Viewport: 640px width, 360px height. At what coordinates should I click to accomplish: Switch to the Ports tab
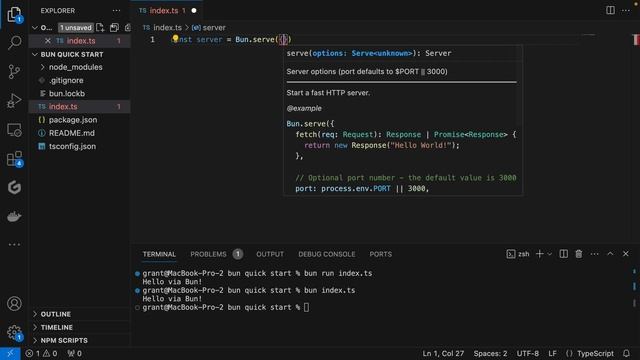(380, 254)
